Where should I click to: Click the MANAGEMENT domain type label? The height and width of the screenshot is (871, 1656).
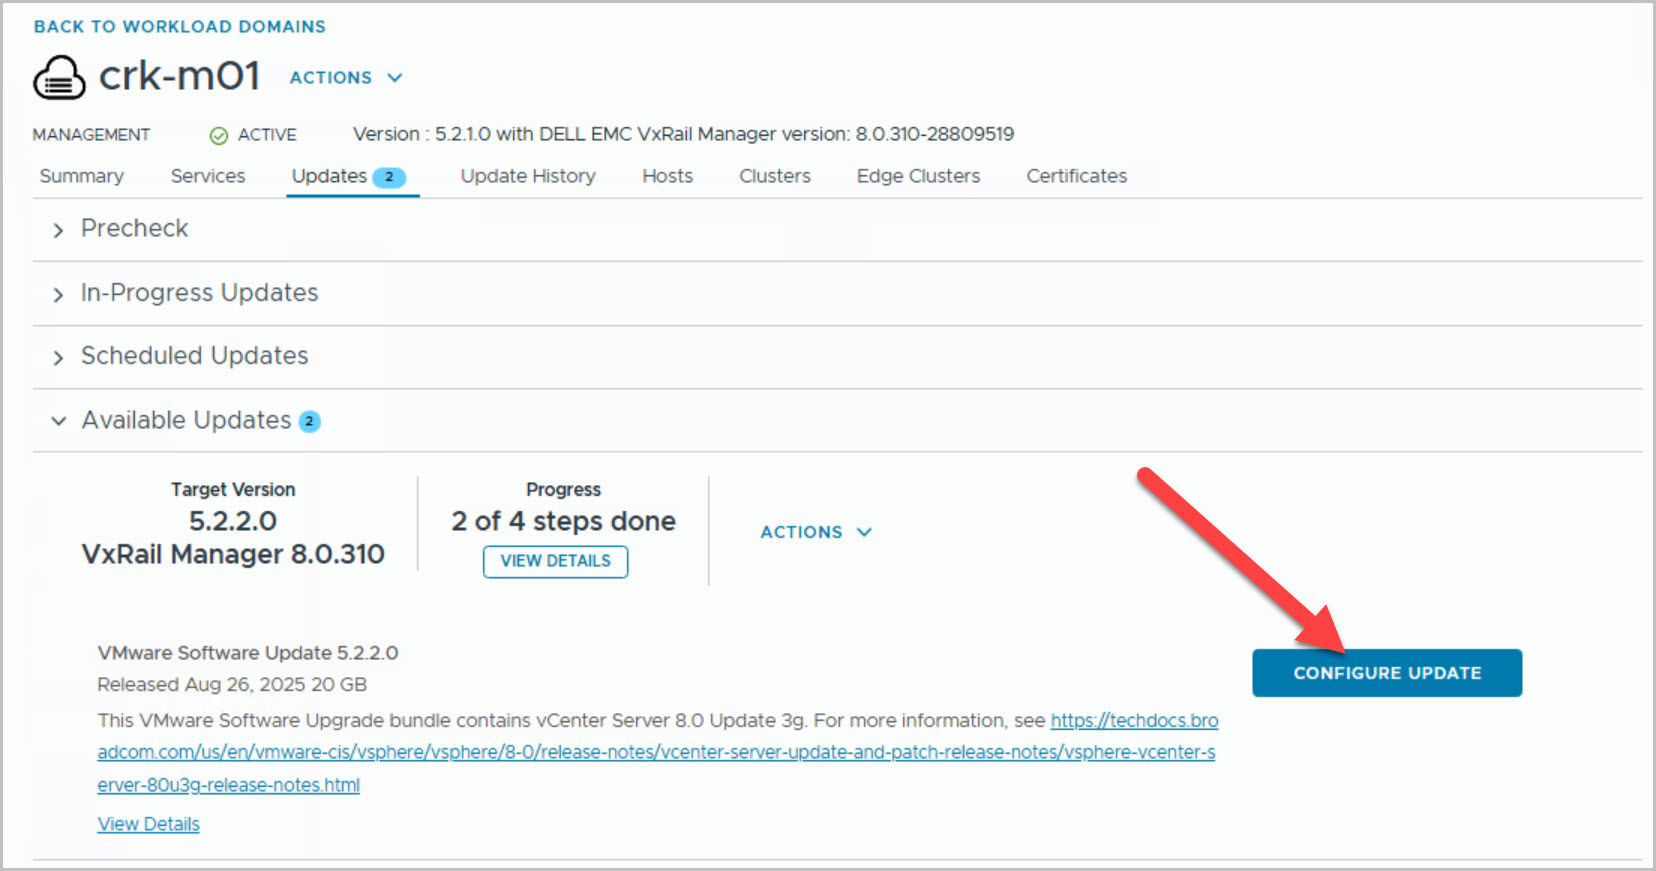pos(91,135)
